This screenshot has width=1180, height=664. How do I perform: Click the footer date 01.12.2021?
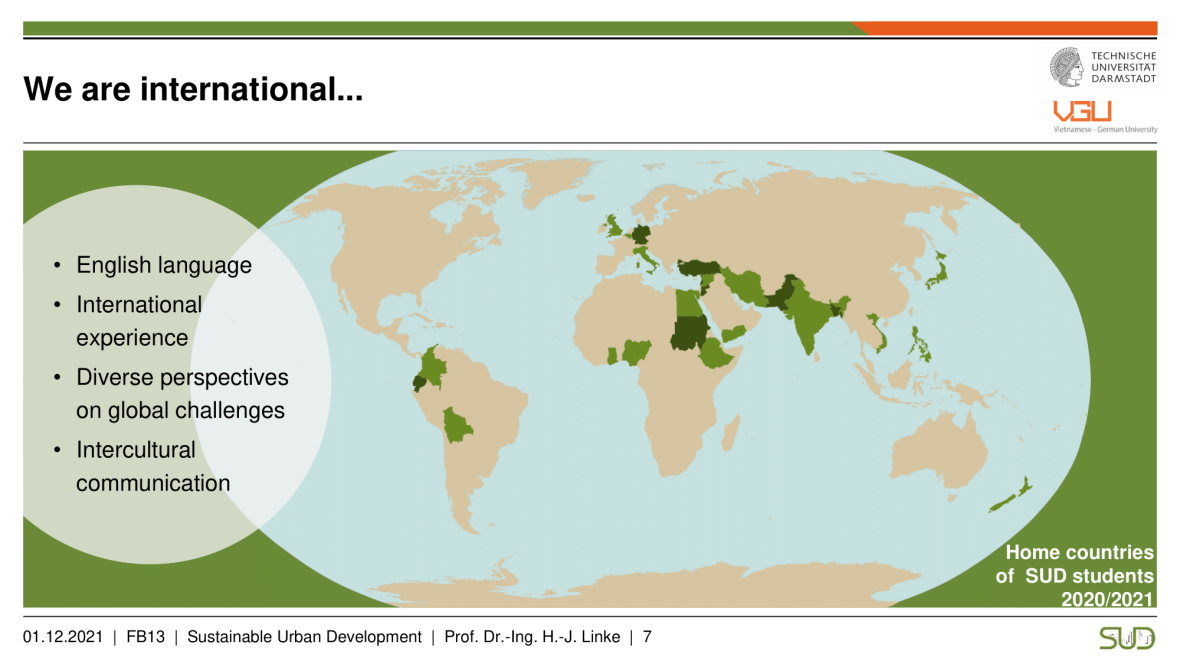(x=63, y=637)
